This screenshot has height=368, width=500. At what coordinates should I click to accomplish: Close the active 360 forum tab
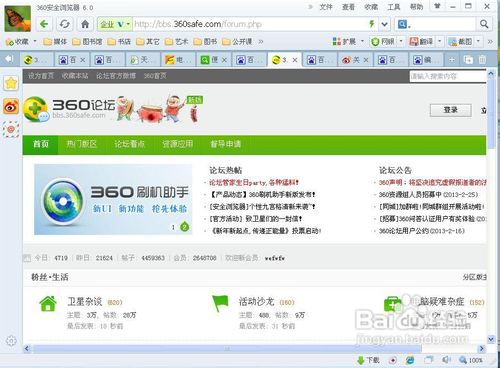(295, 60)
